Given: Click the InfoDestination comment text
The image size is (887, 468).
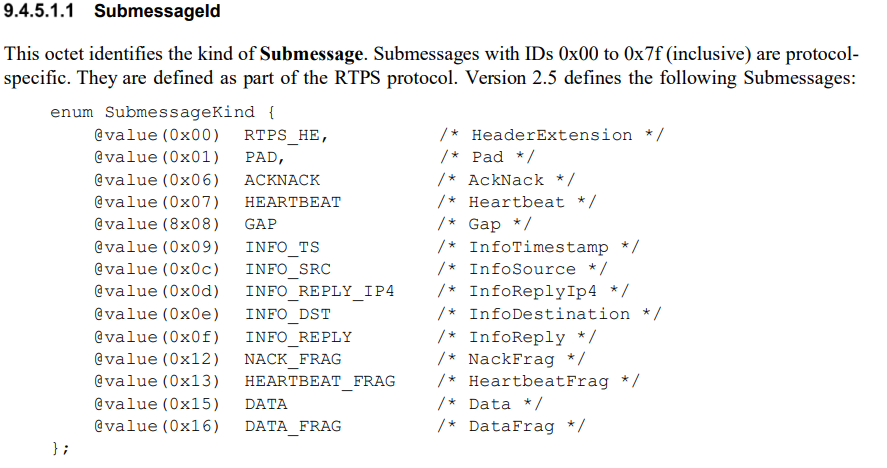Looking at the screenshot, I should (549, 314).
